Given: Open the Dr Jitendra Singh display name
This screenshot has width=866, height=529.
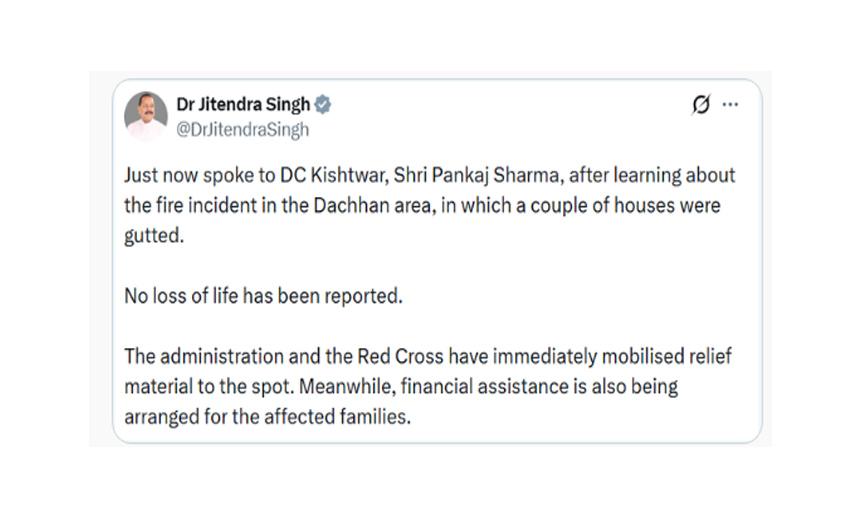Looking at the screenshot, I should tap(243, 105).
